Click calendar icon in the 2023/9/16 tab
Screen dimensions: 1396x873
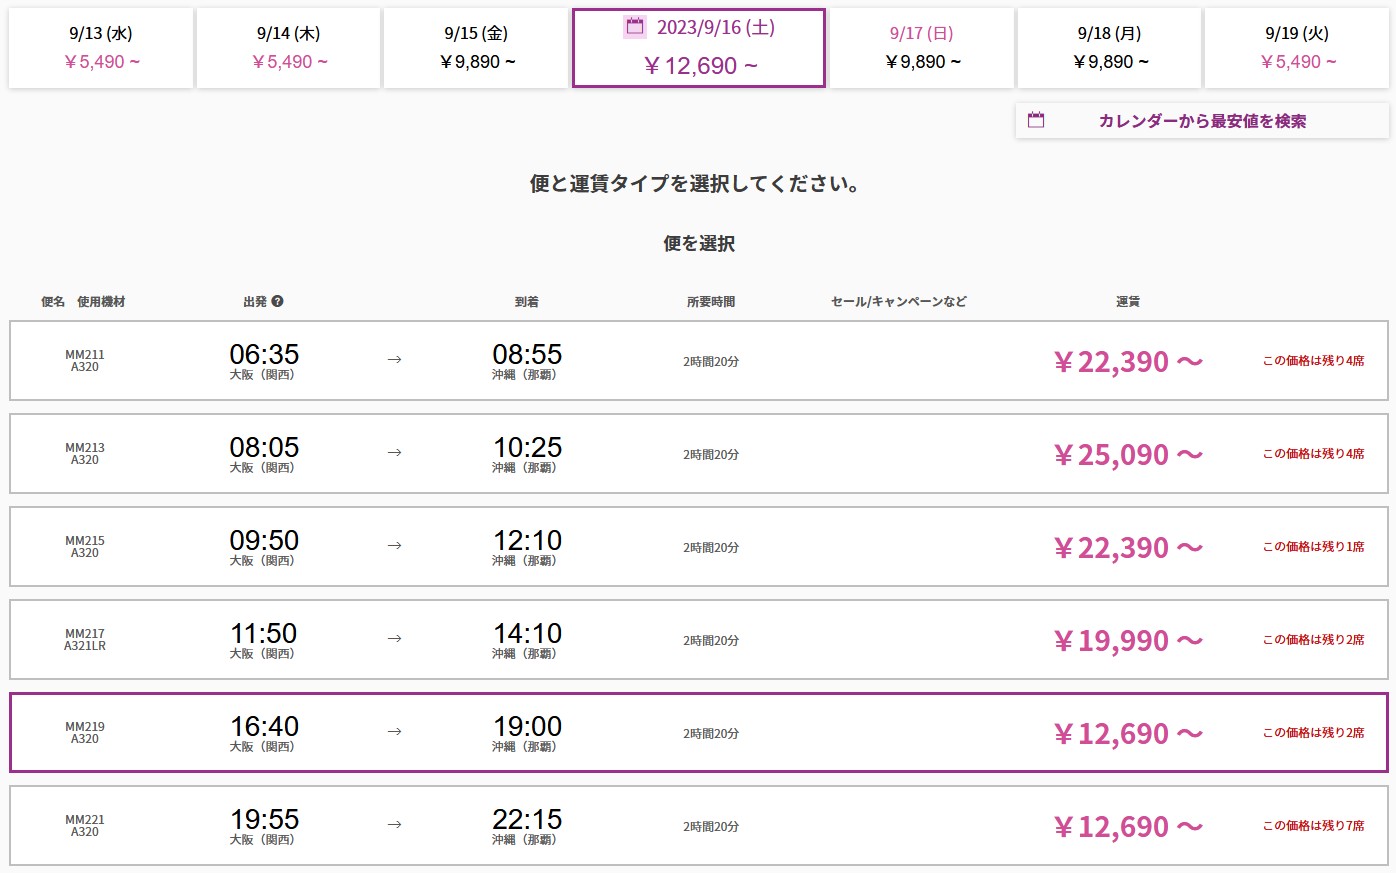pos(635,27)
